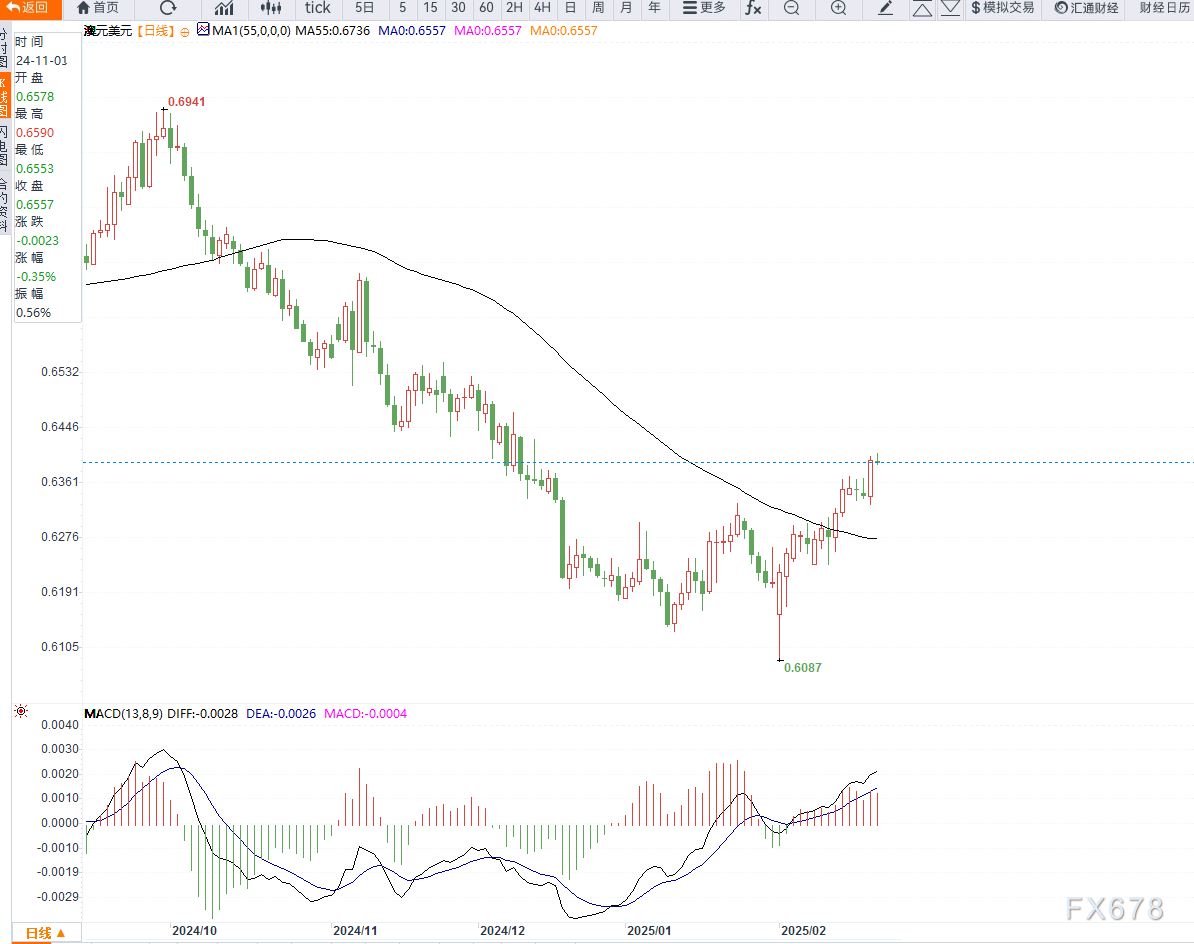Image resolution: width=1194 pixels, height=944 pixels.
Task: Expand the 更多 more menu
Action: [704, 8]
